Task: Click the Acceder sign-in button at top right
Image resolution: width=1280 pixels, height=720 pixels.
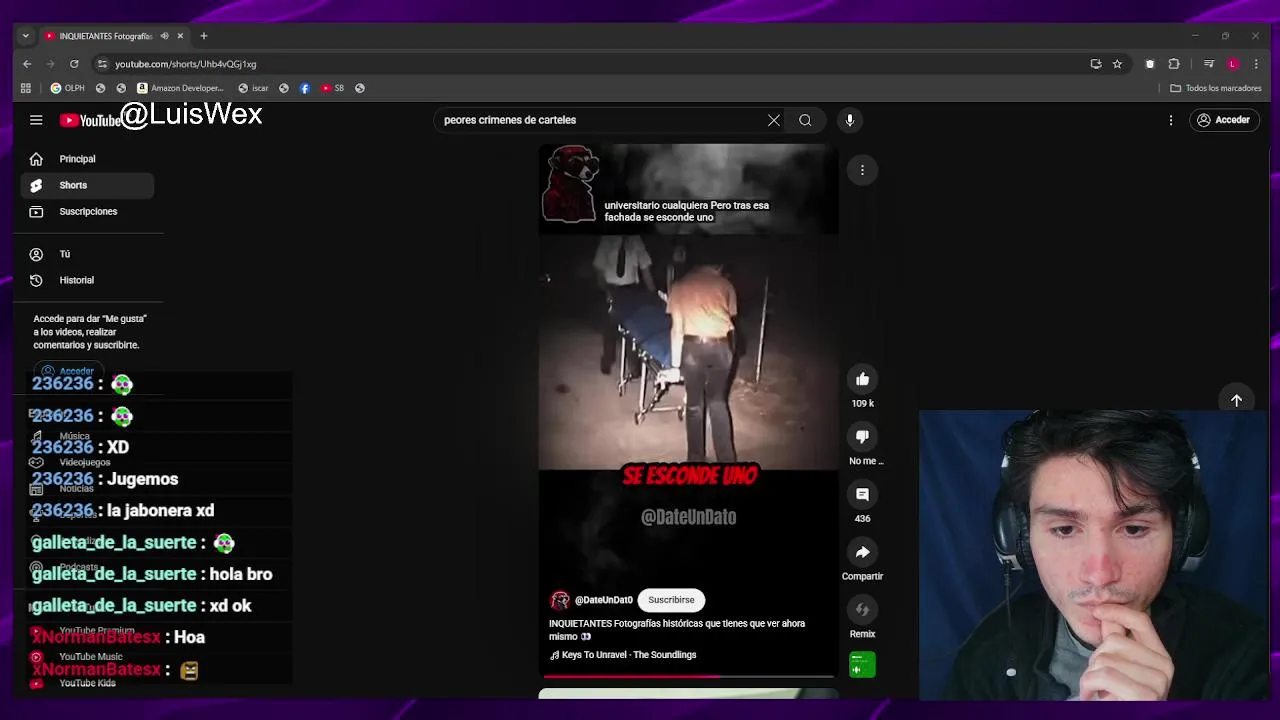Action: tap(1224, 120)
